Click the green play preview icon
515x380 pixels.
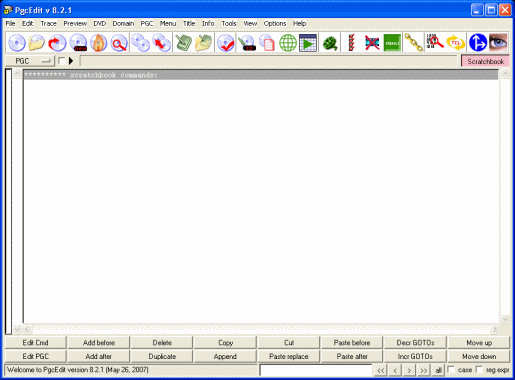pos(308,43)
